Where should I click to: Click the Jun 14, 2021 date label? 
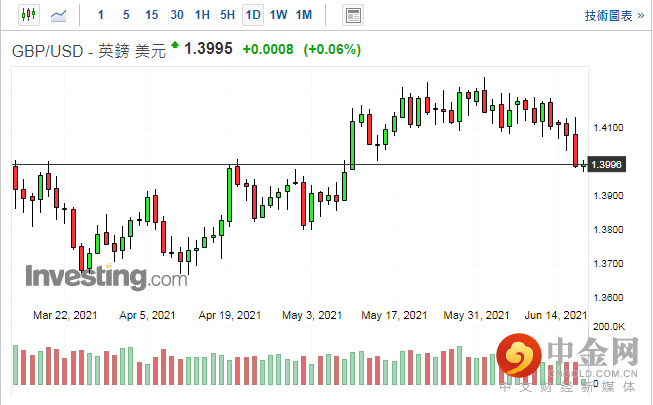point(556,315)
